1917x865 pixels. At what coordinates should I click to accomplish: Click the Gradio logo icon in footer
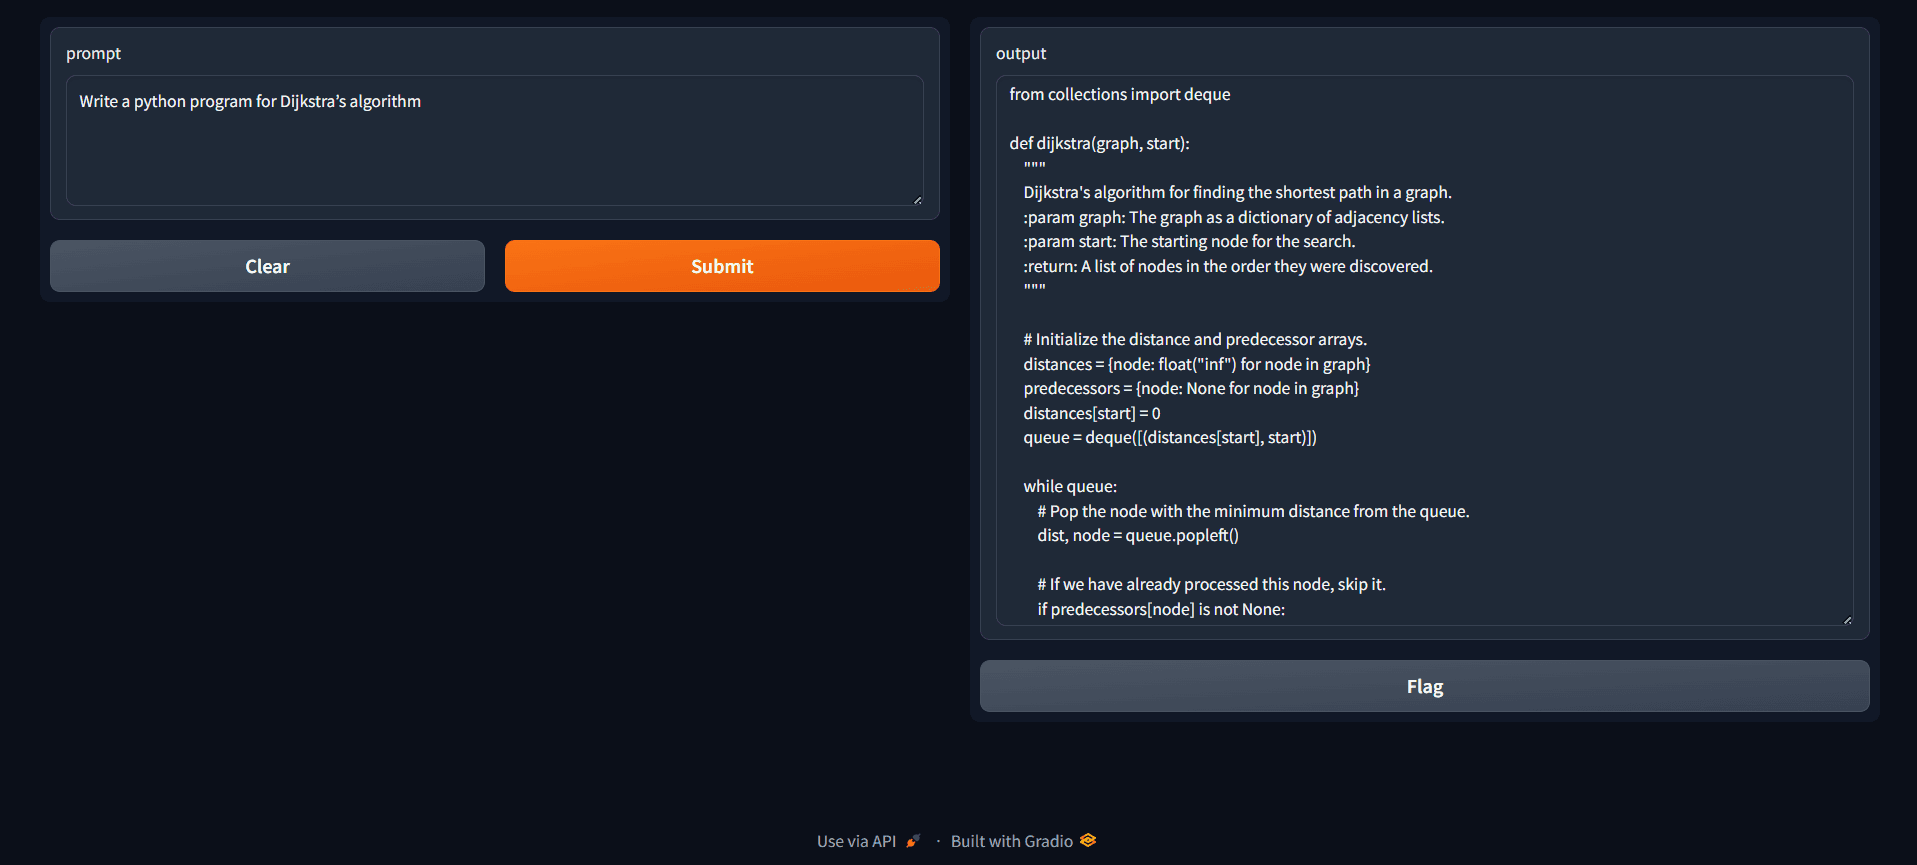point(1088,841)
